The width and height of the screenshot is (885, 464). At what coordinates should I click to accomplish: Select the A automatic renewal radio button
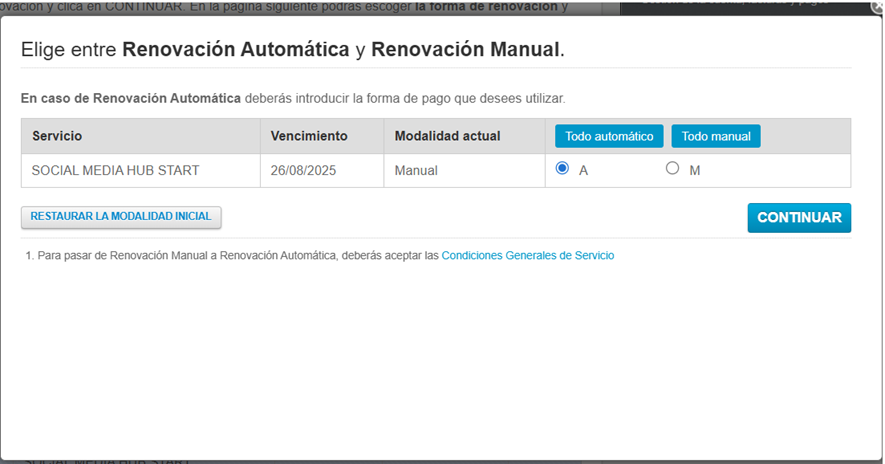click(x=562, y=168)
